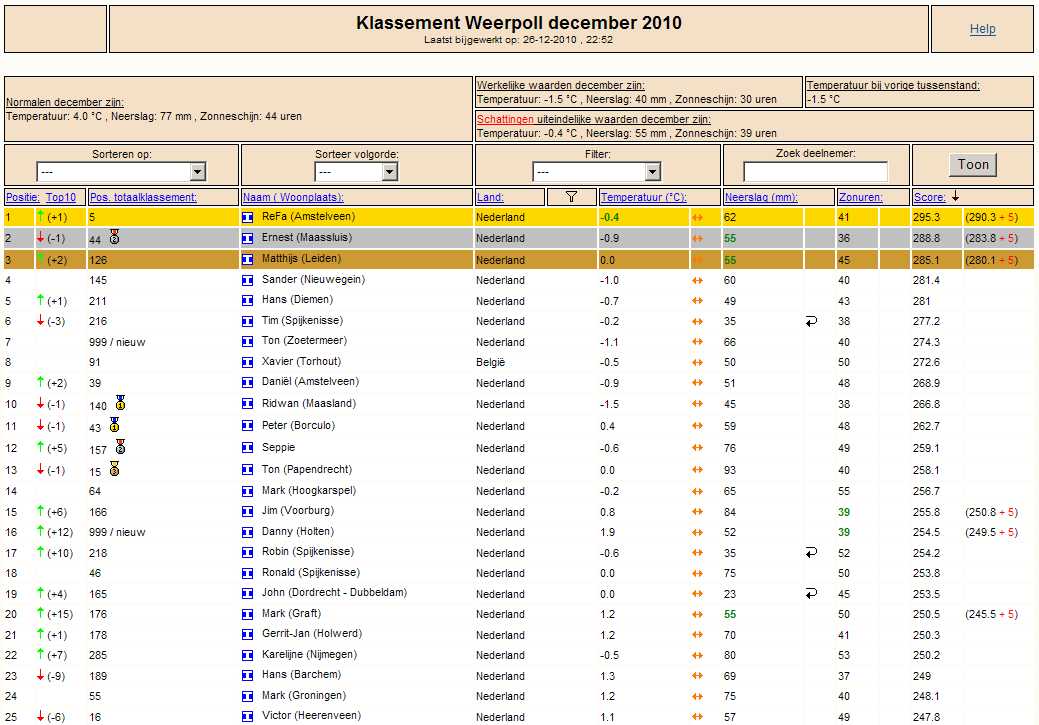The image size is (1039, 725).
Task: Open the Sorteren op dropdown
Action: click(121, 172)
